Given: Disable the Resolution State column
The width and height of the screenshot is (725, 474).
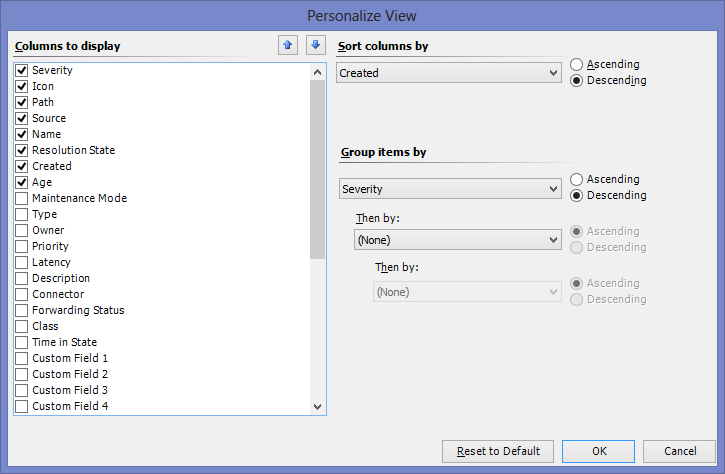Looking at the screenshot, I should pos(22,150).
